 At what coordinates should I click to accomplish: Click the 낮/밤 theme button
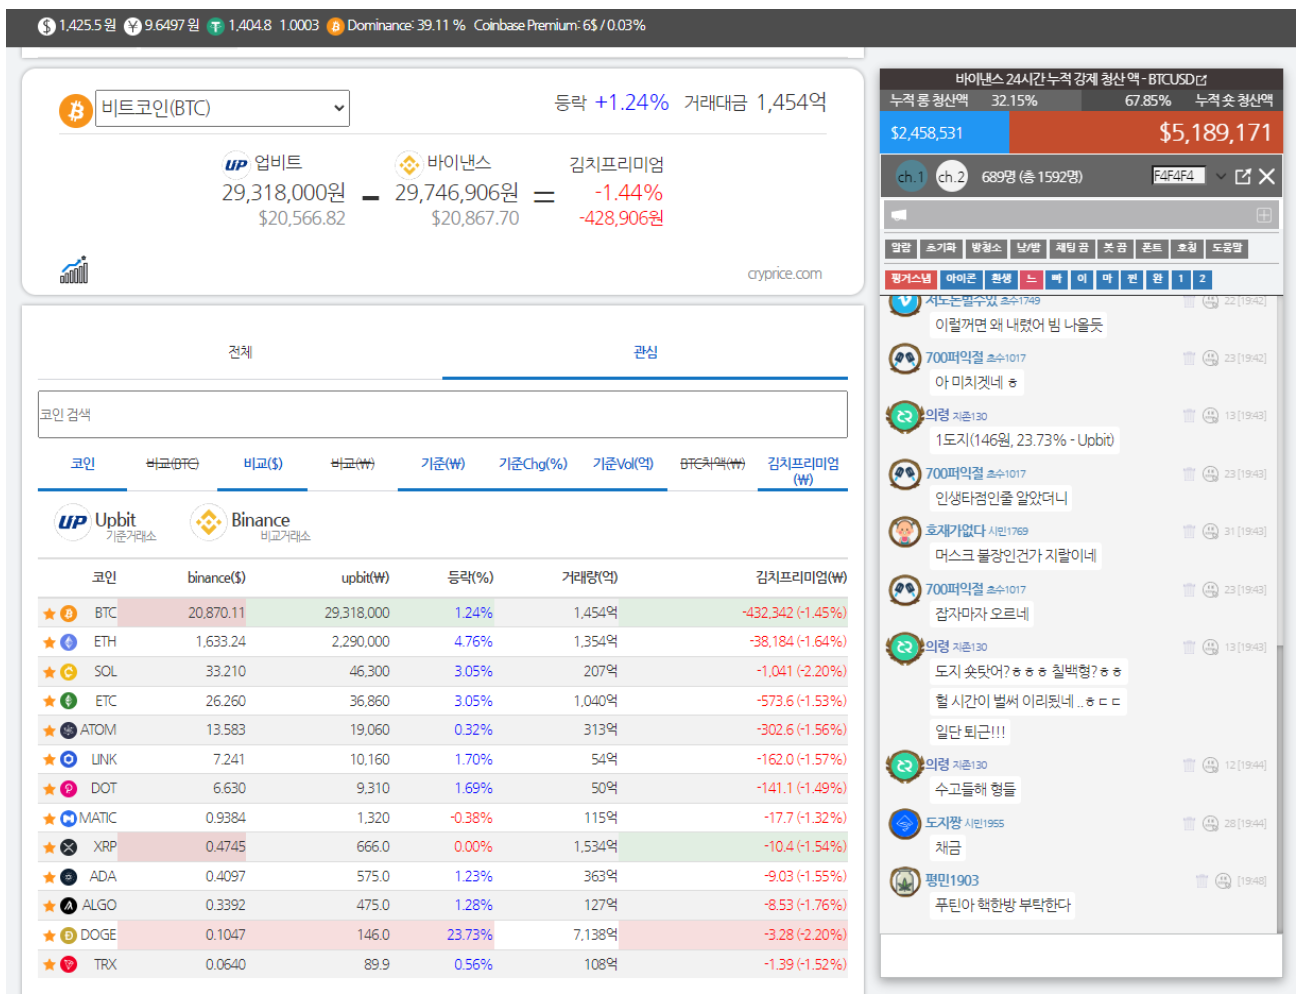point(1029,248)
